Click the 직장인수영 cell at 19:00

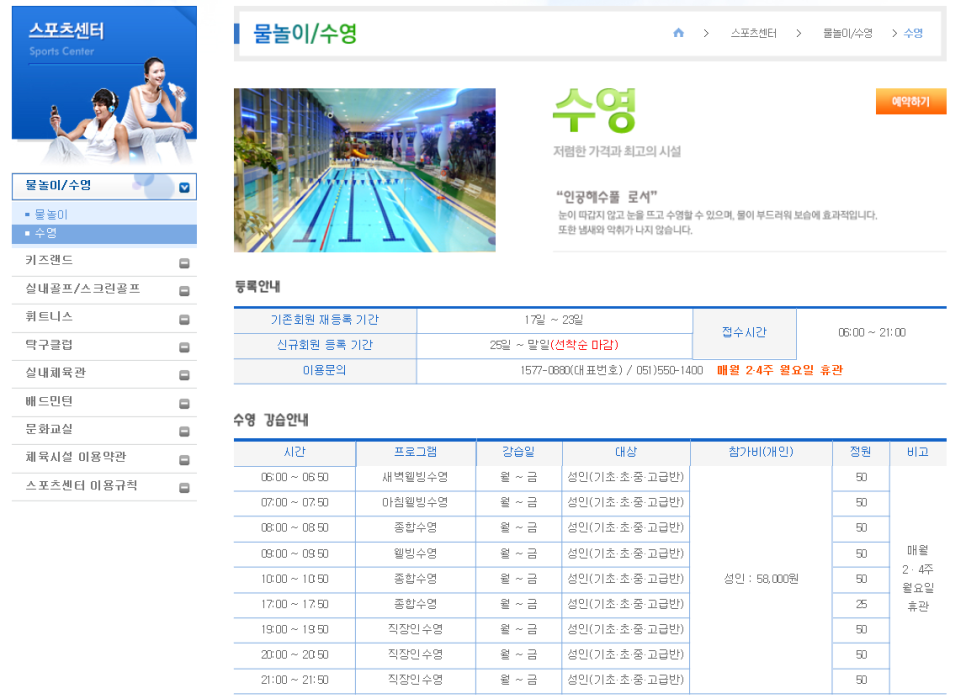click(x=415, y=629)
